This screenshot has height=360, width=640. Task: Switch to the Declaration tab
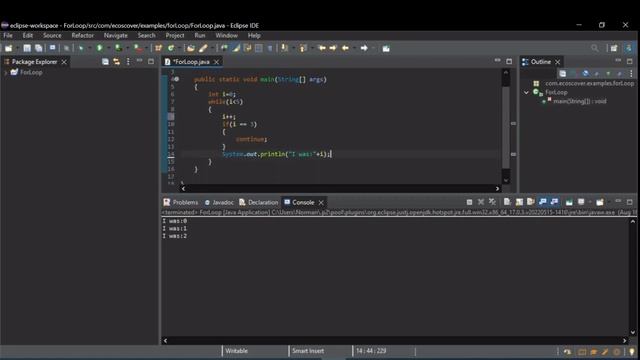[258, 202]
